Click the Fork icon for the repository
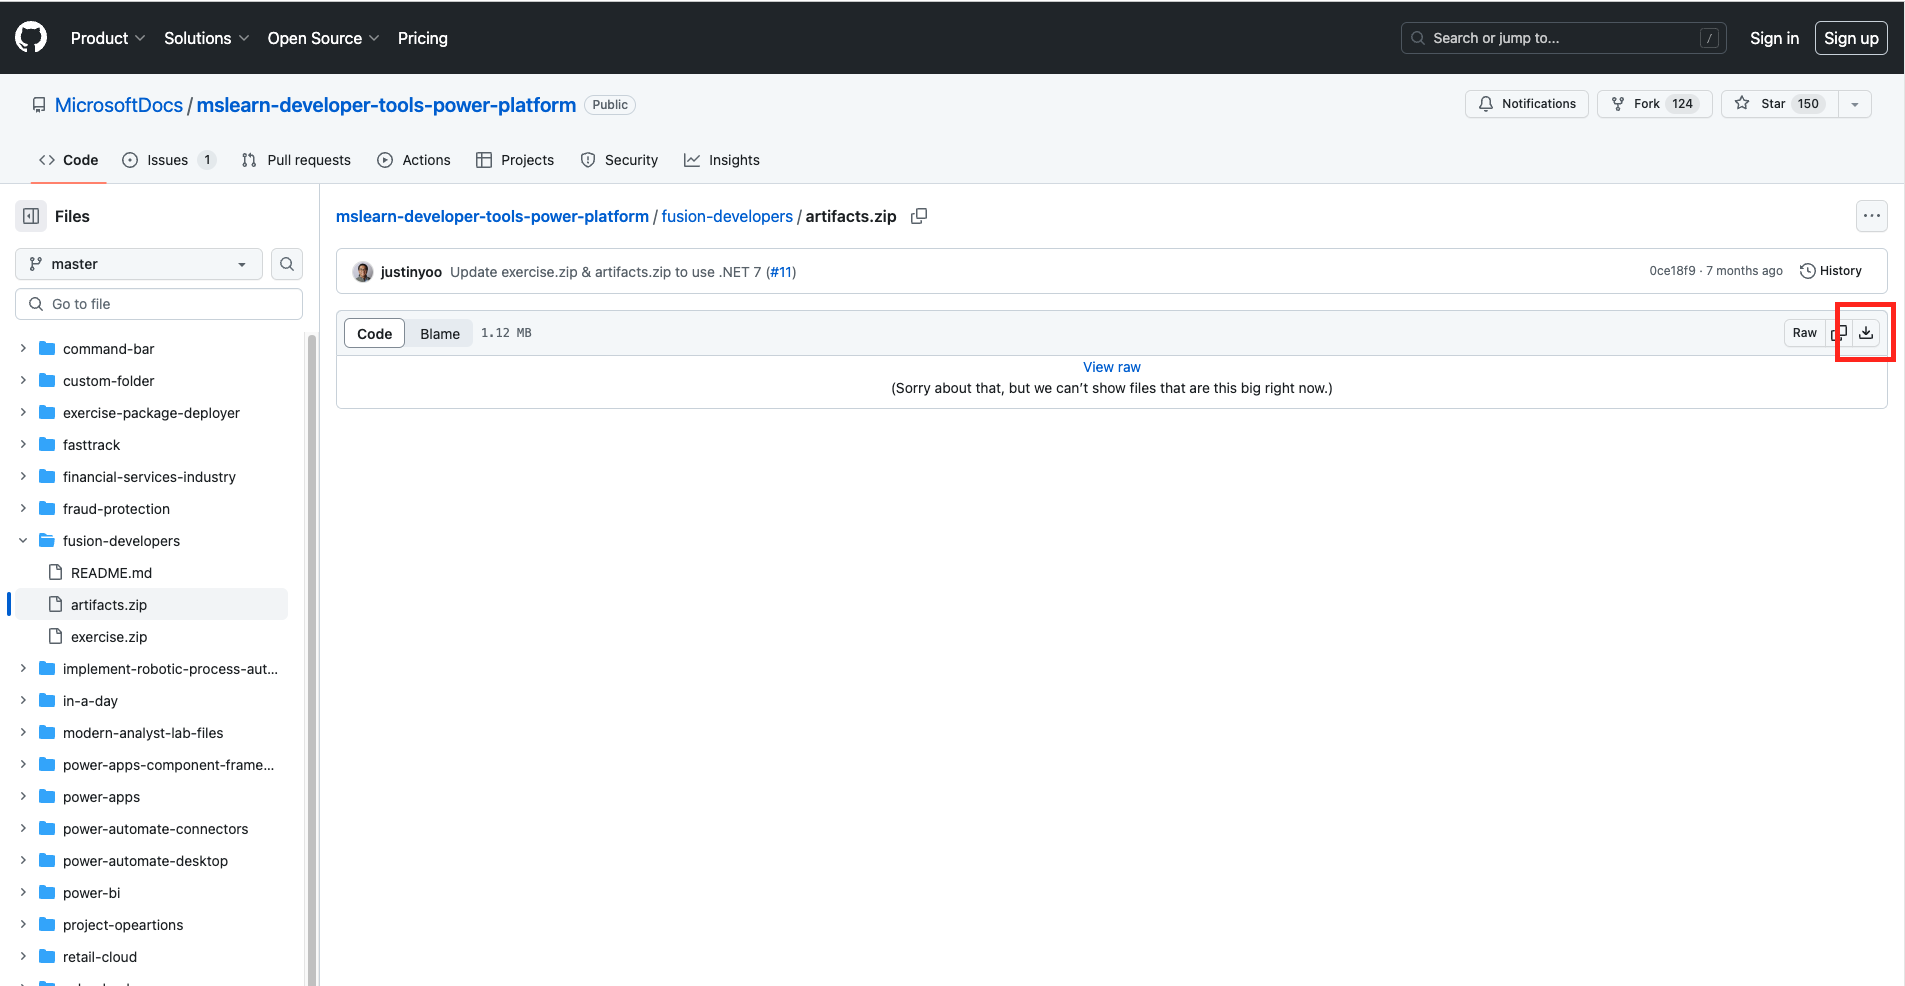Viewport: 1905px width, 986px height. pyautogui.click(x=1619, y=103)
